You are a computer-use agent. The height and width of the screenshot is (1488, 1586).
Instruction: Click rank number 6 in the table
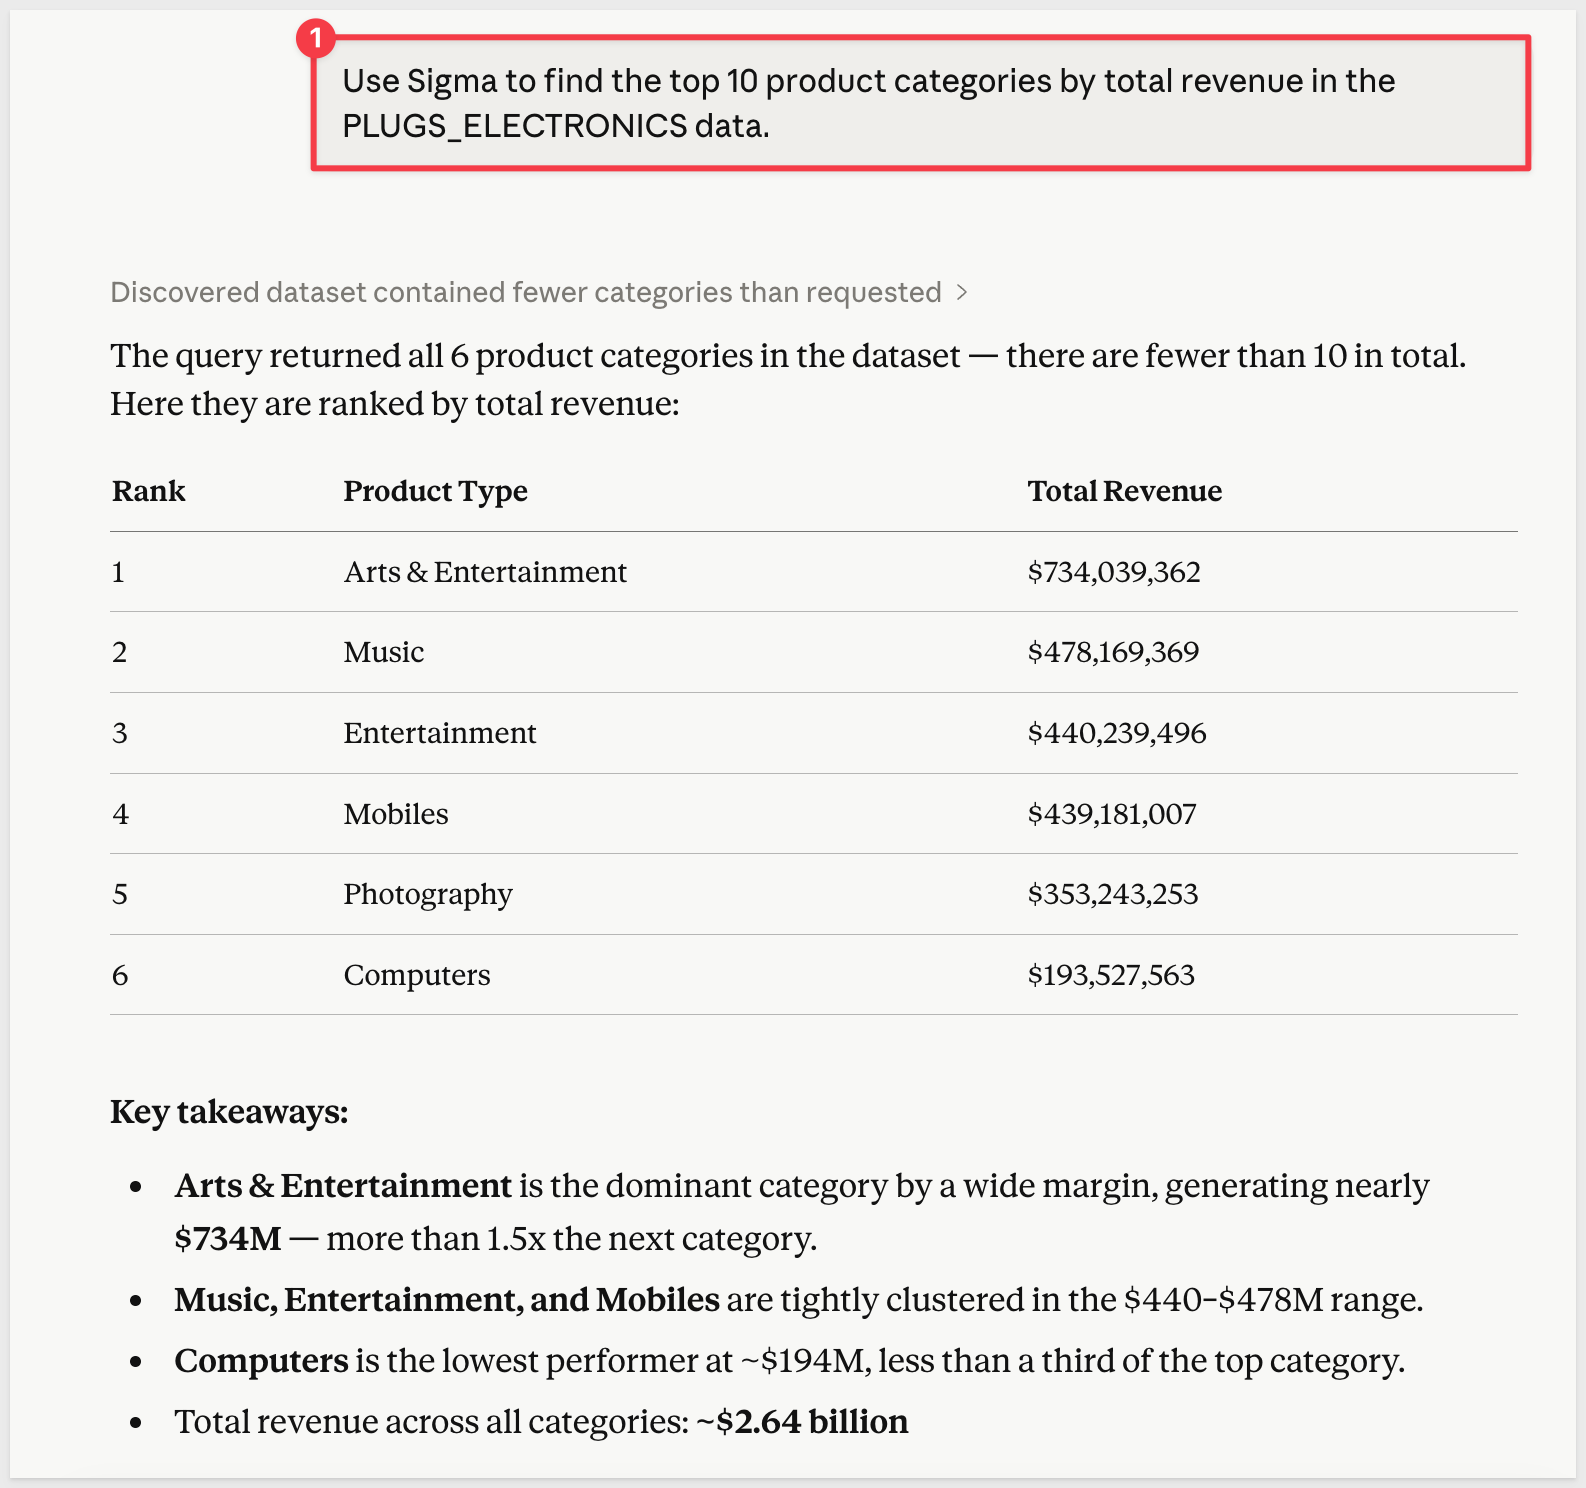point(120,975)
